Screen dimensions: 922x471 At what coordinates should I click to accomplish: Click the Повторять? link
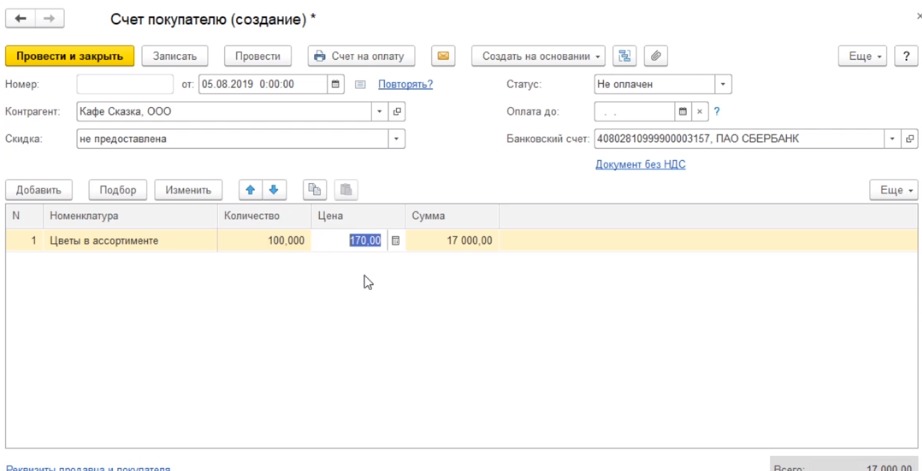[x=405, y=84]
